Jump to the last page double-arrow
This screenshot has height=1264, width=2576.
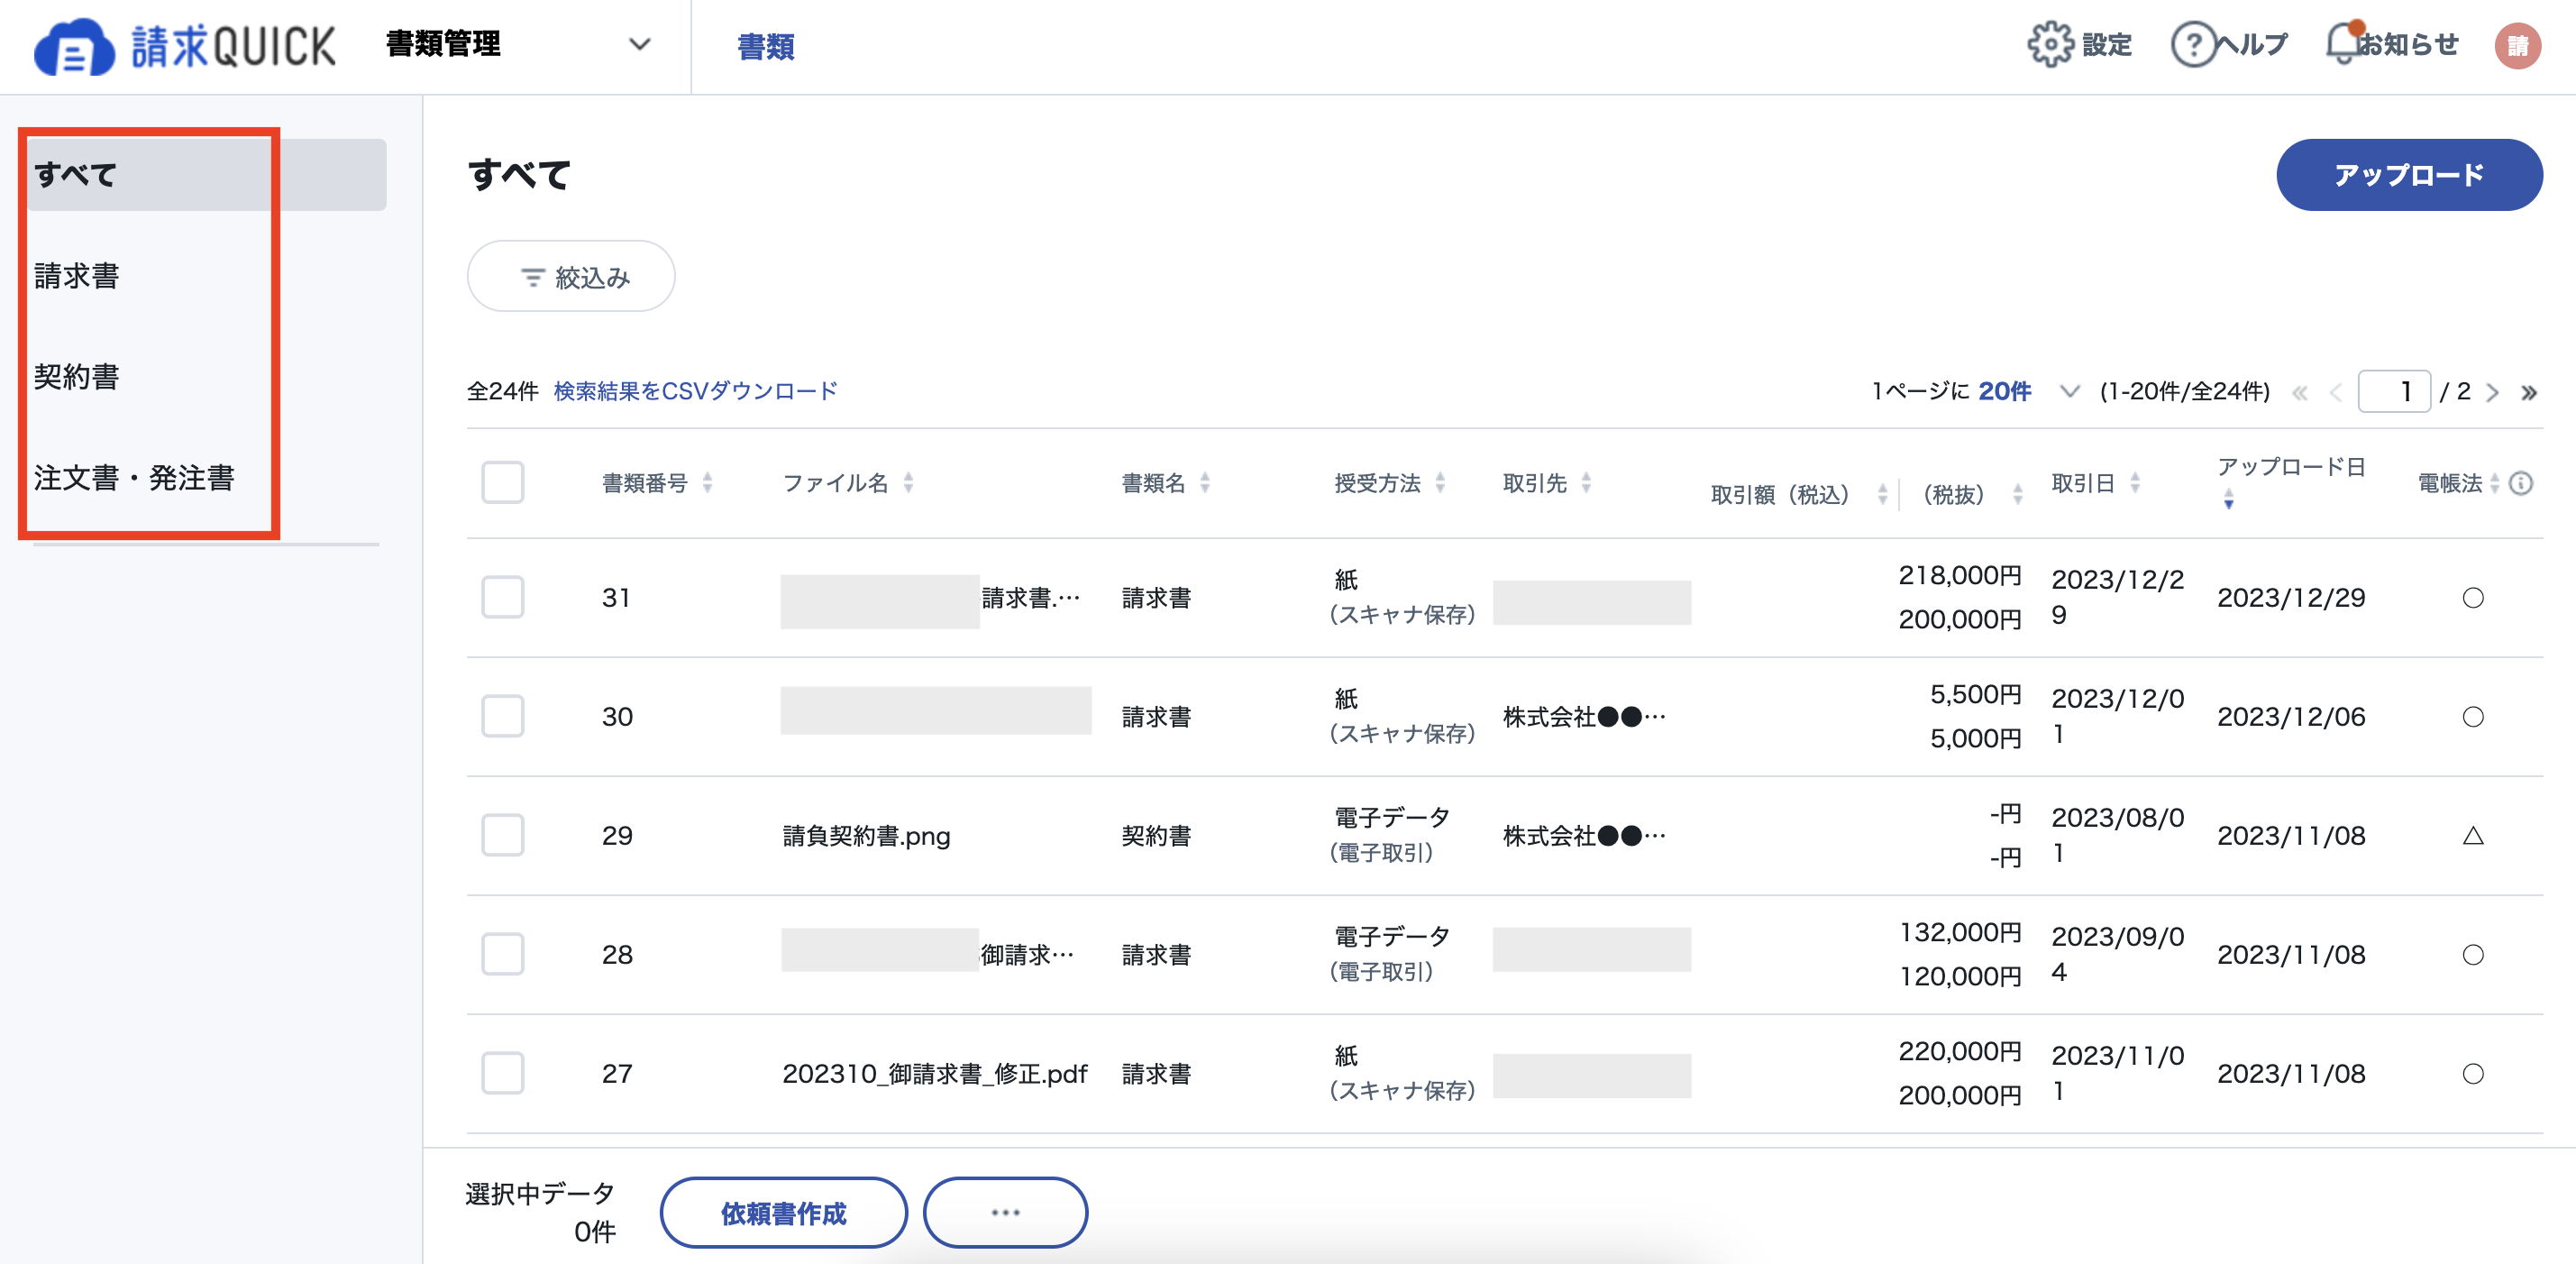(x=2529, y=393)
